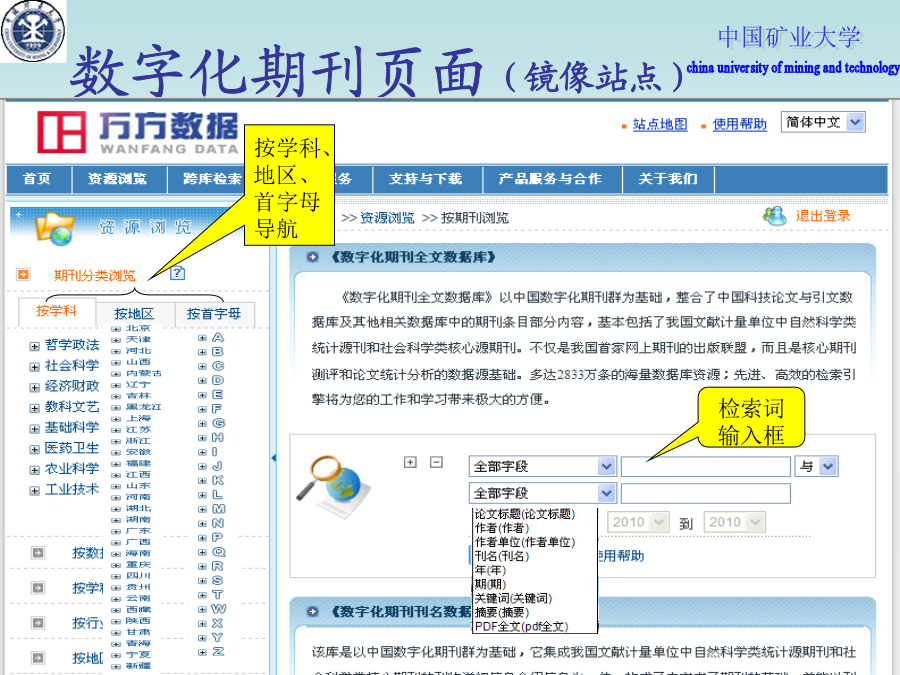This screenshot has width=900, height=675.
Task: Select 刊名 option in dropdown list
Action: click(502, 556)
